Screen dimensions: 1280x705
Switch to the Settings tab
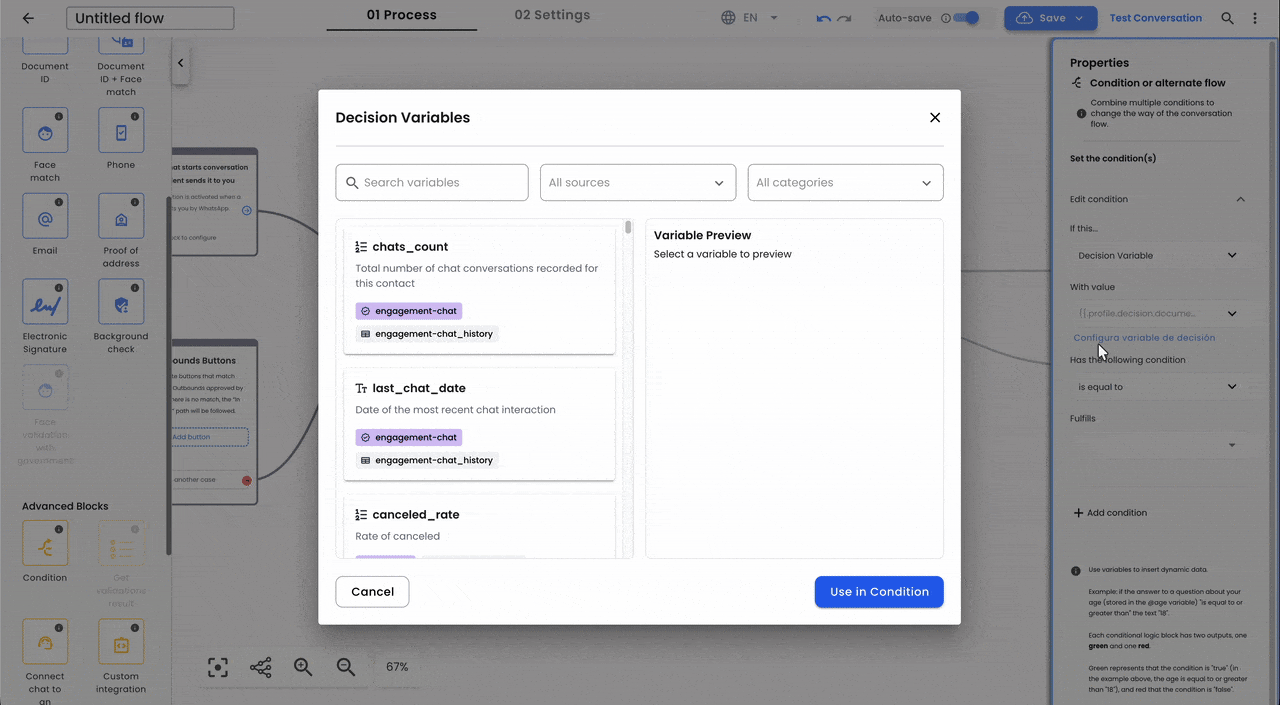tap(552, 15)
